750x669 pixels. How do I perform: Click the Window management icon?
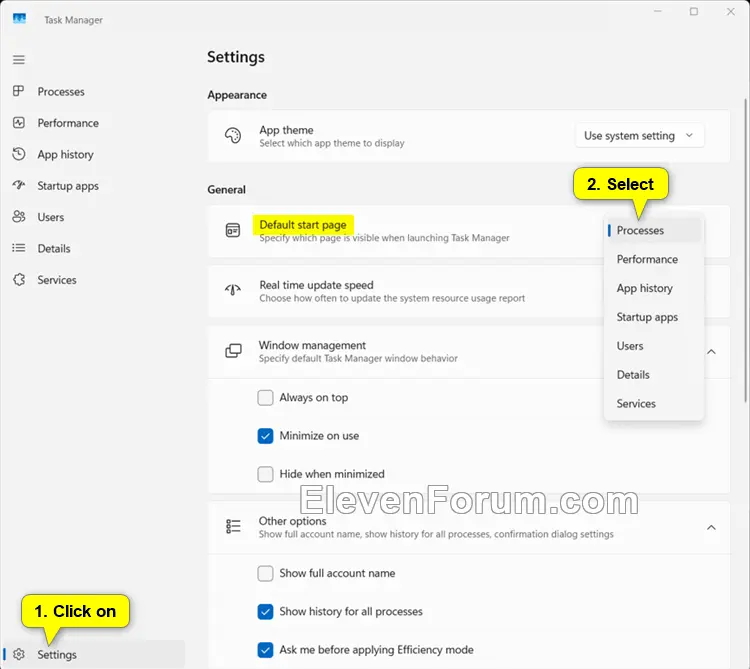pyautogui.click(x=233, y=351)
